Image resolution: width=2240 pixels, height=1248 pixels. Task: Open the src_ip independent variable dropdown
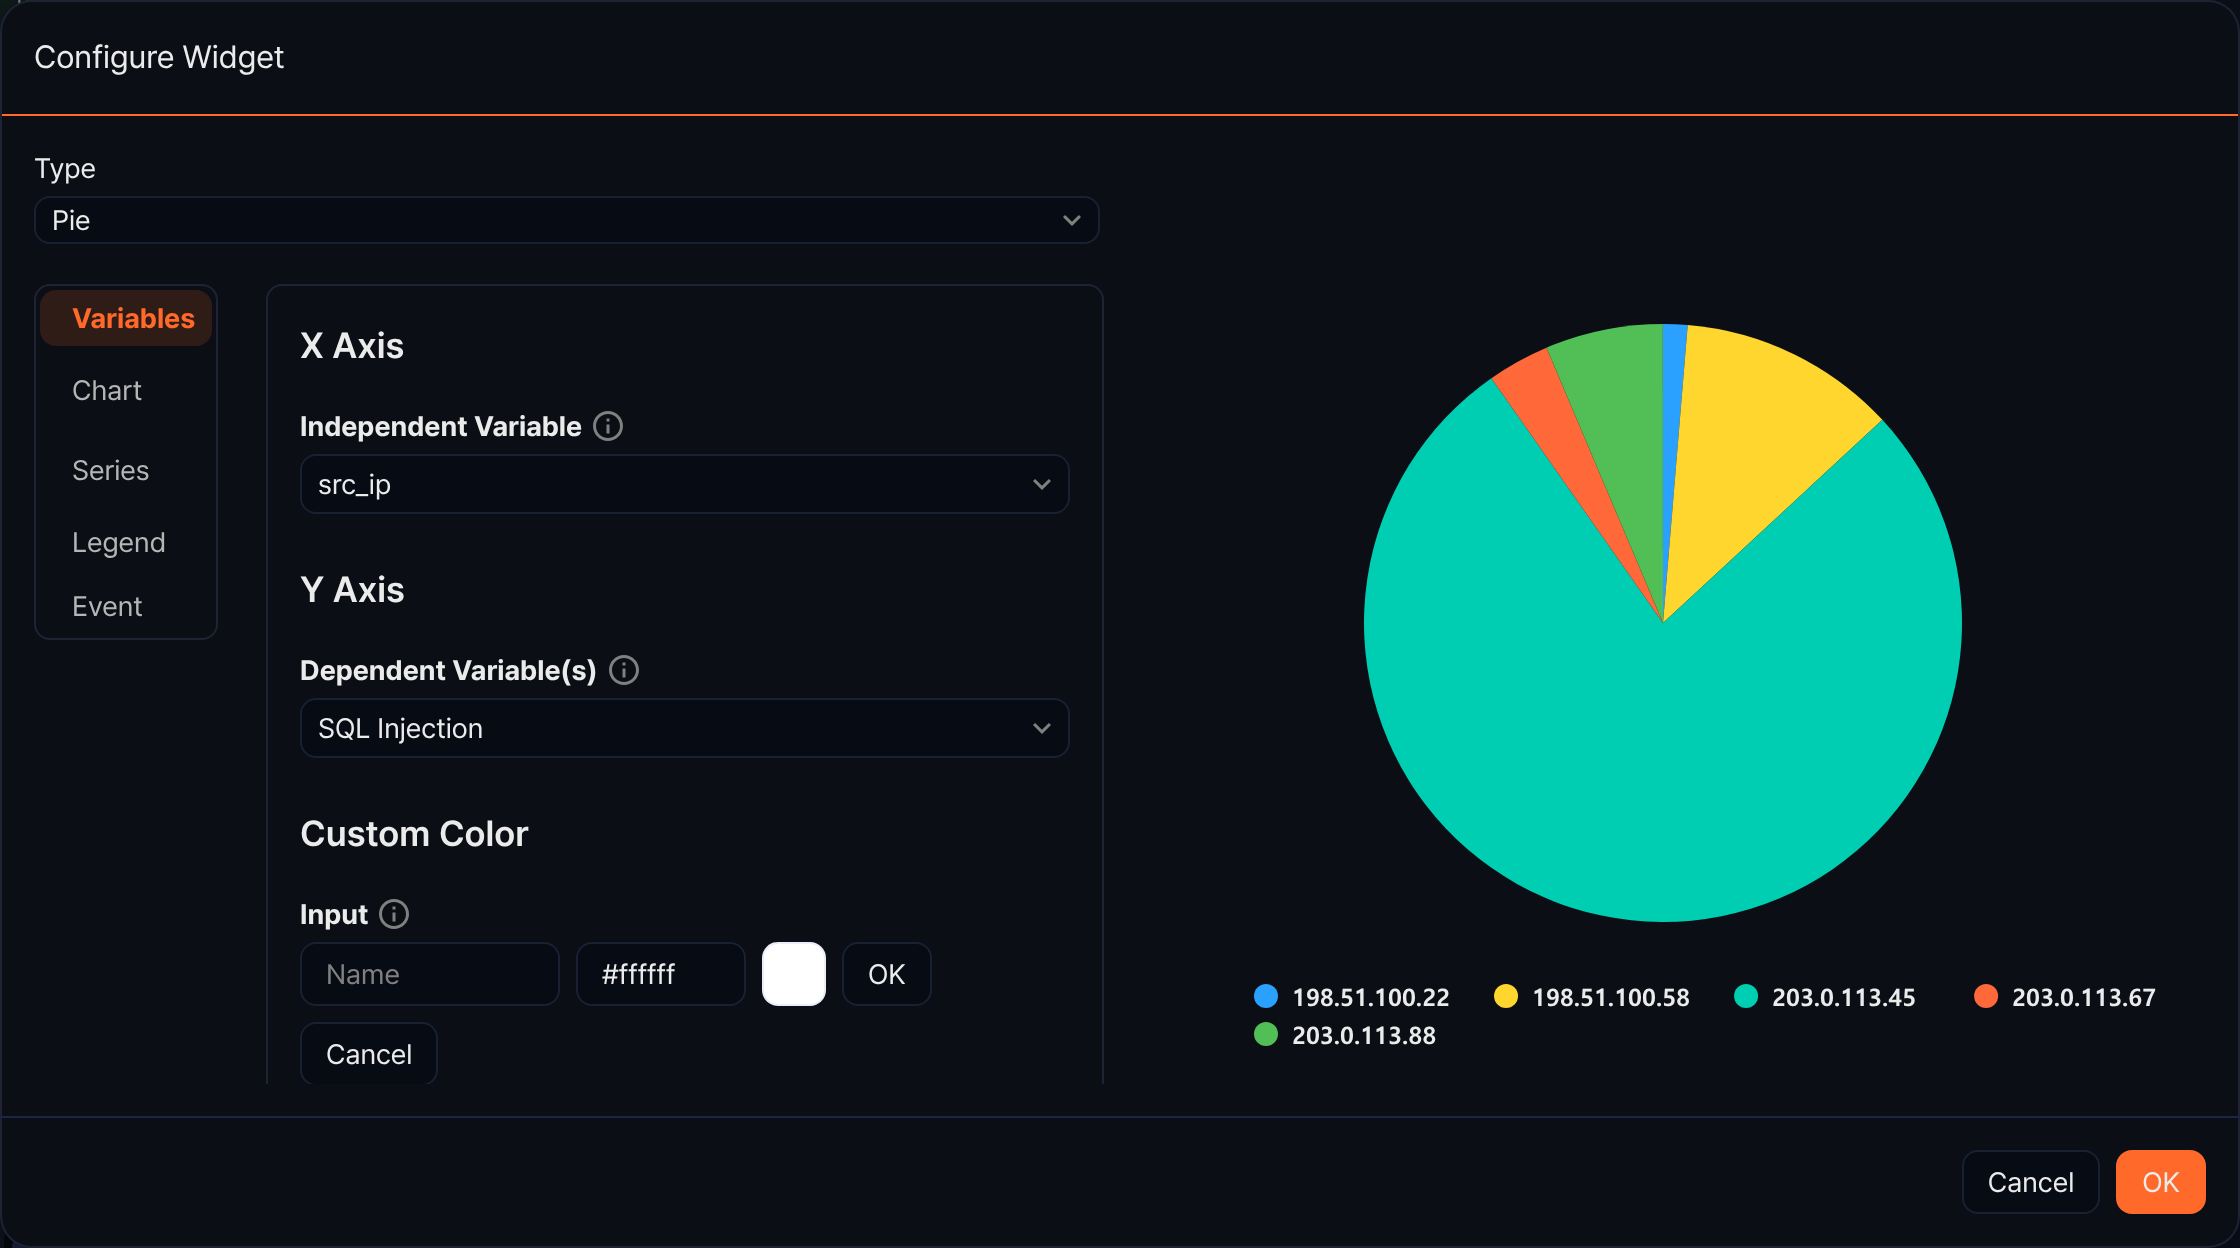684,484
